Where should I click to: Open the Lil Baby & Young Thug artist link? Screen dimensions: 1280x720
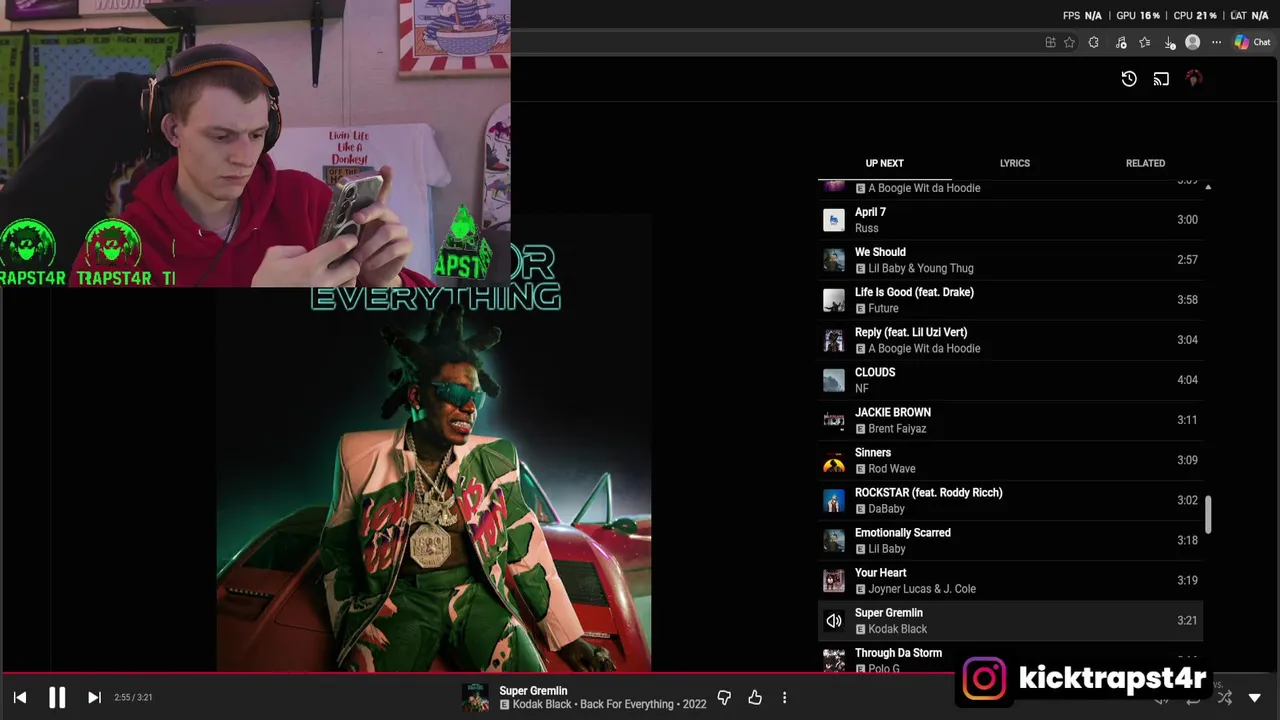pyautogui.click(x=920, y=268)
